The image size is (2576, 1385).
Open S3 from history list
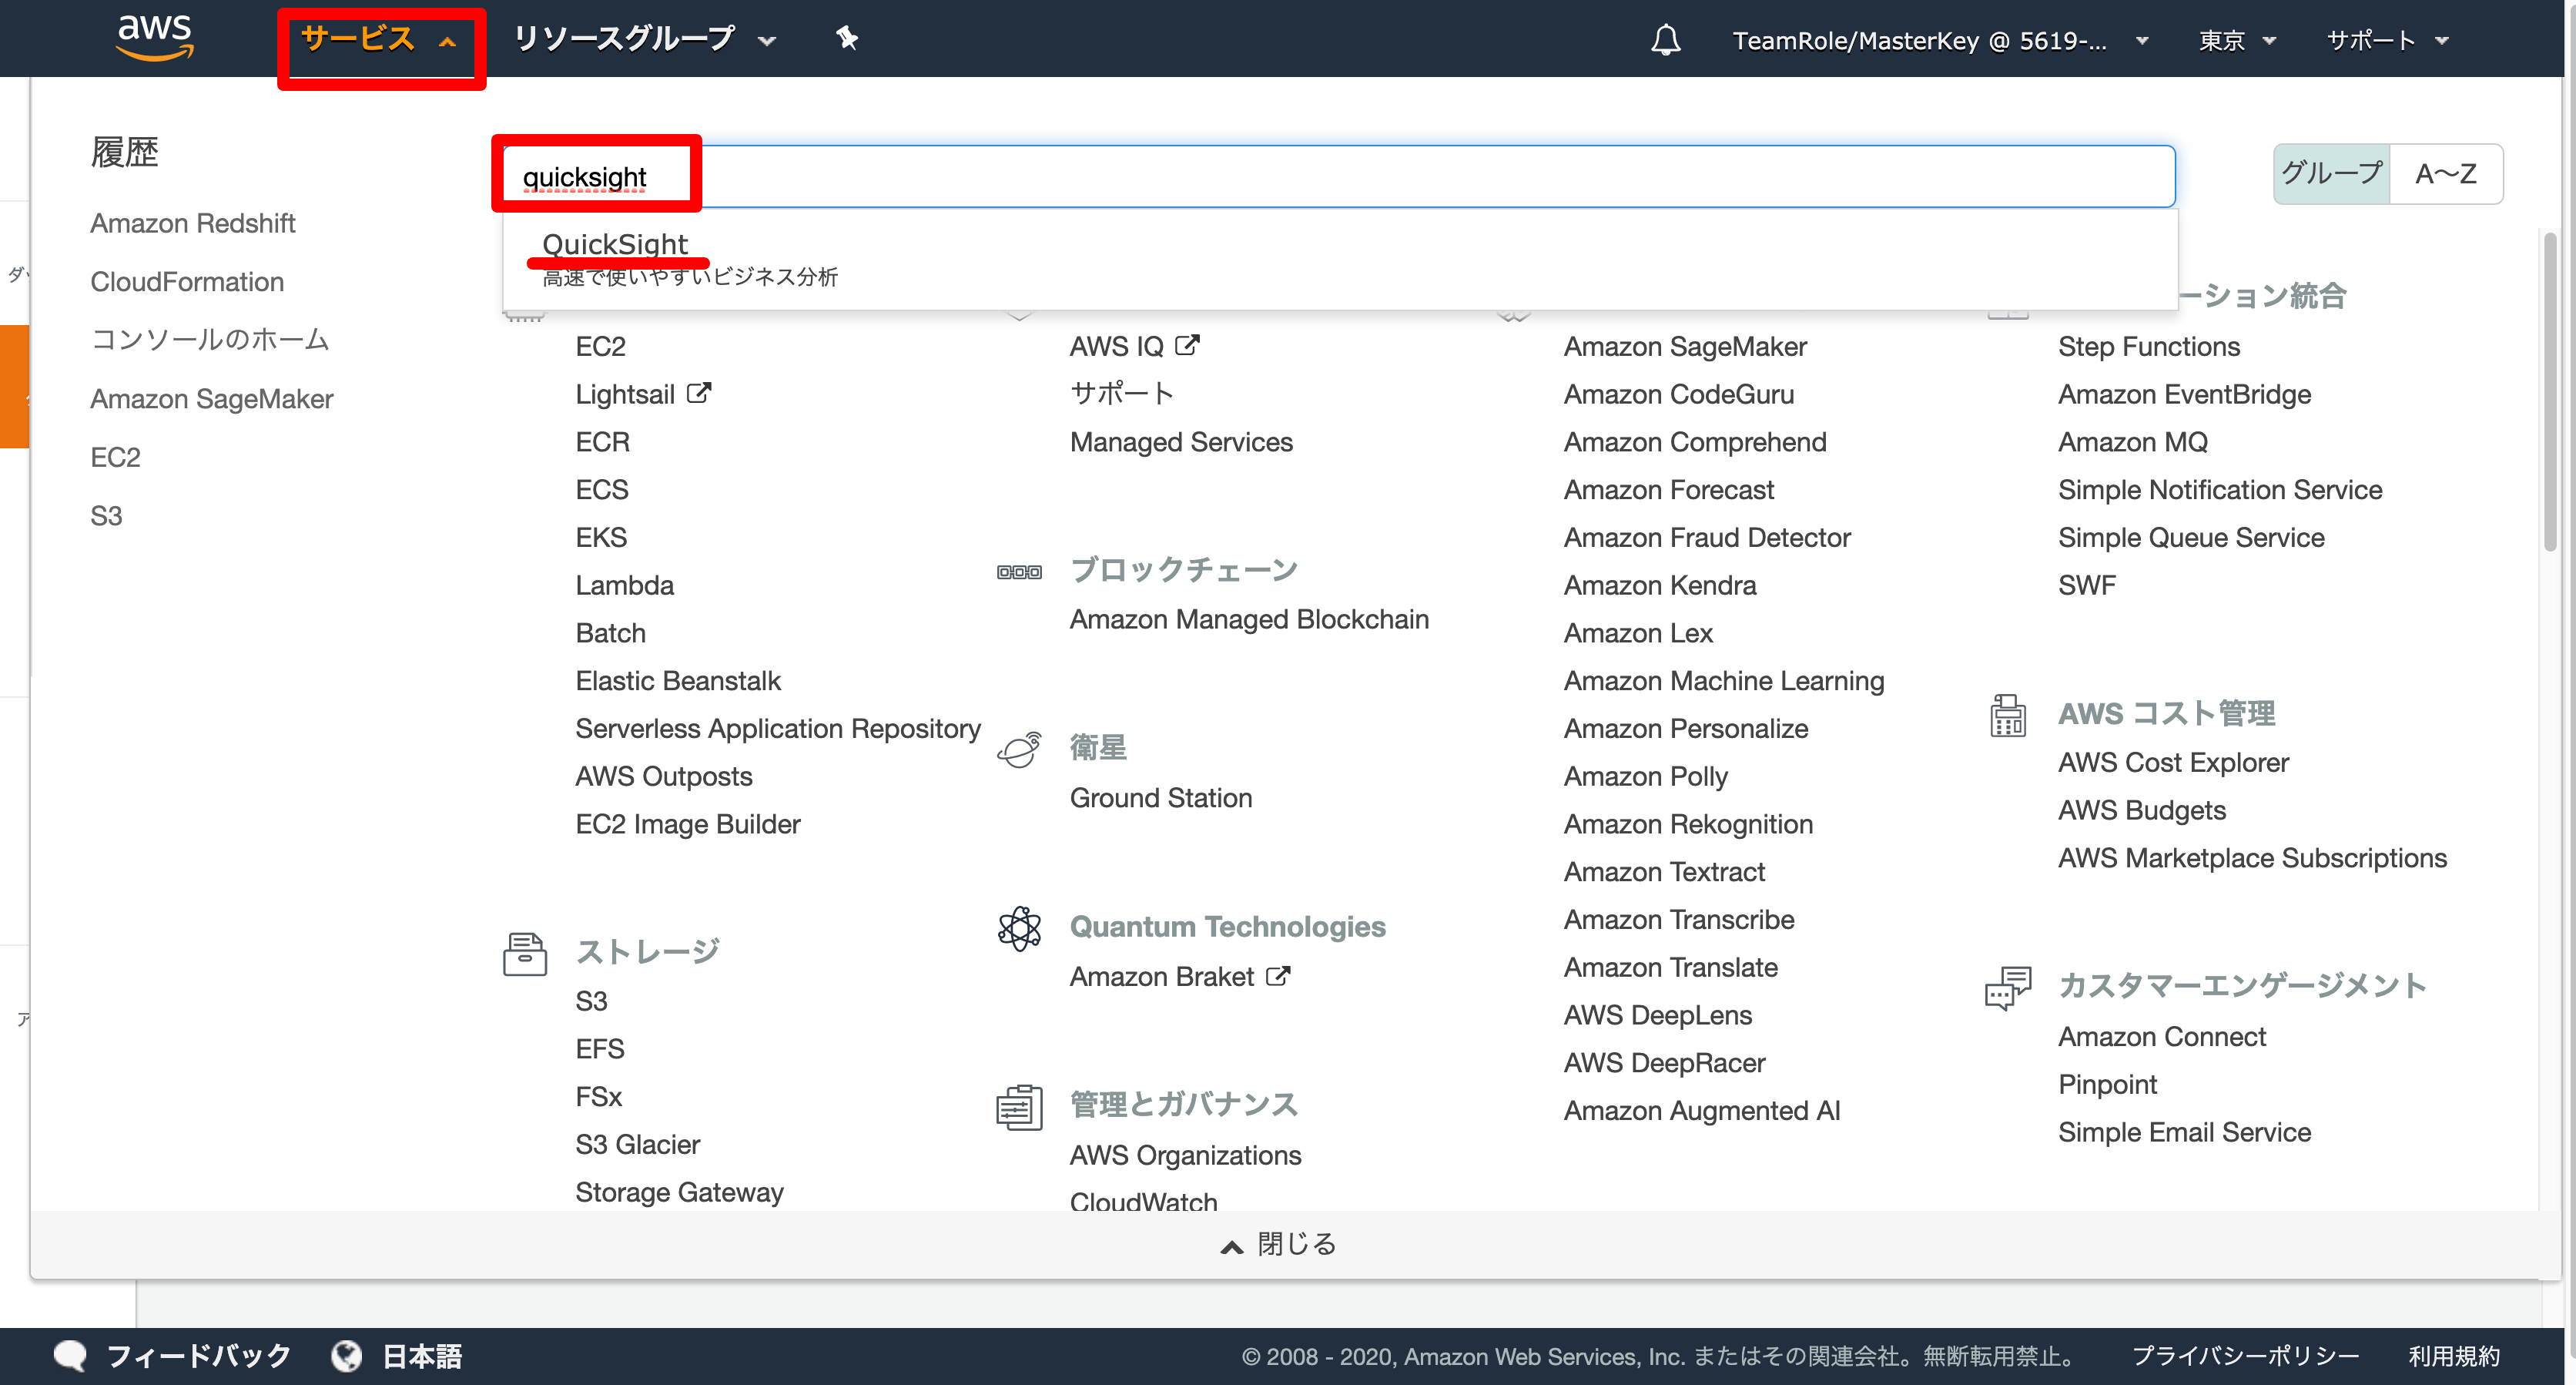[x=106, y=516]
